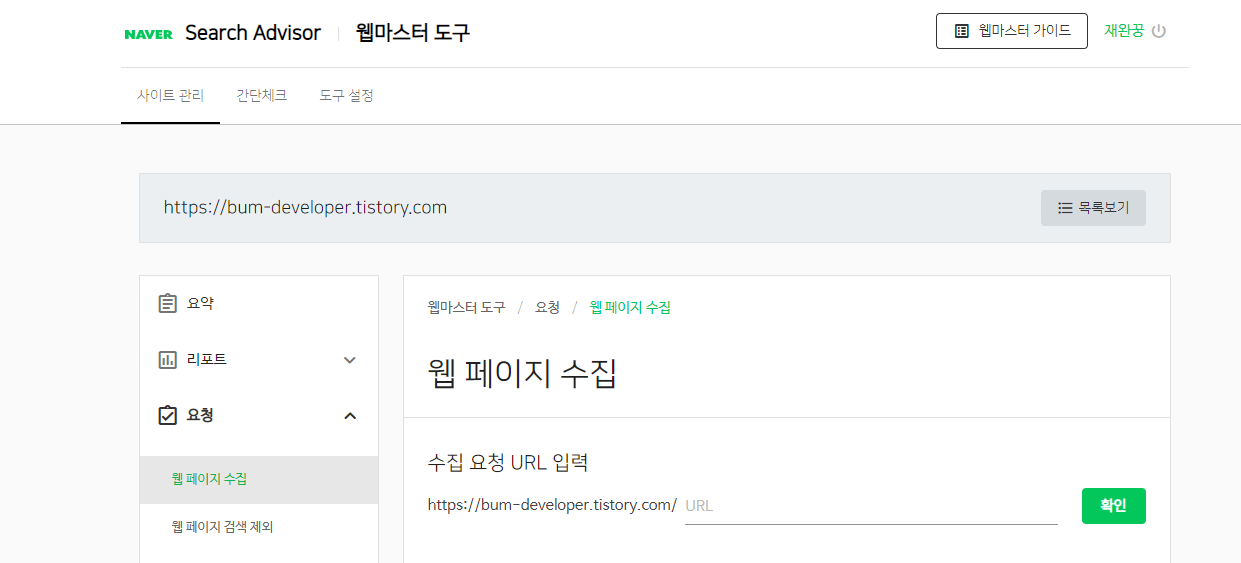
Task: Select the 사이트 관리 tab
Action: click(170, 96)
